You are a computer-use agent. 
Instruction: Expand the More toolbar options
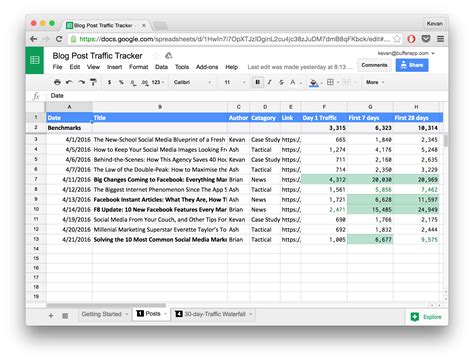(x=375, y=82)
